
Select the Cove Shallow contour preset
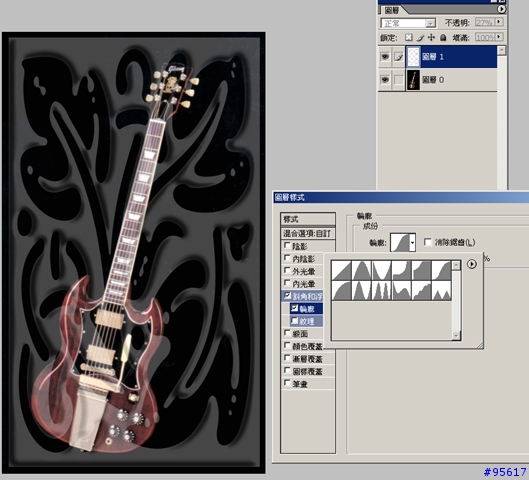point(421,270)
